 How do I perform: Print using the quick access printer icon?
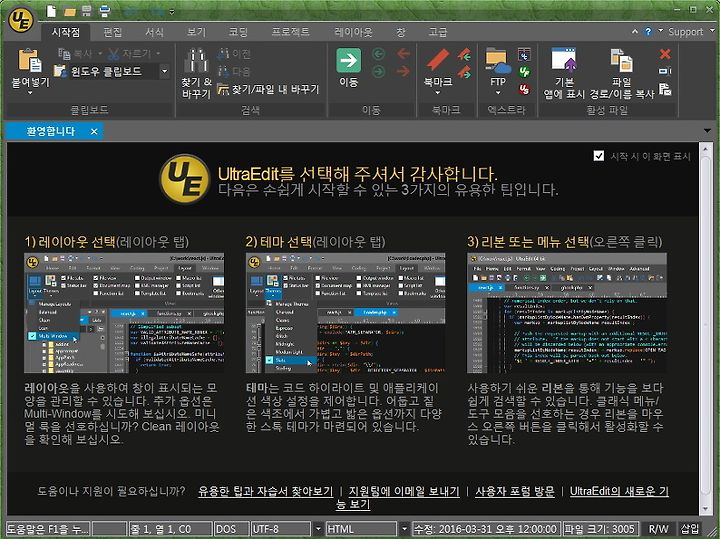pos(105,11)
